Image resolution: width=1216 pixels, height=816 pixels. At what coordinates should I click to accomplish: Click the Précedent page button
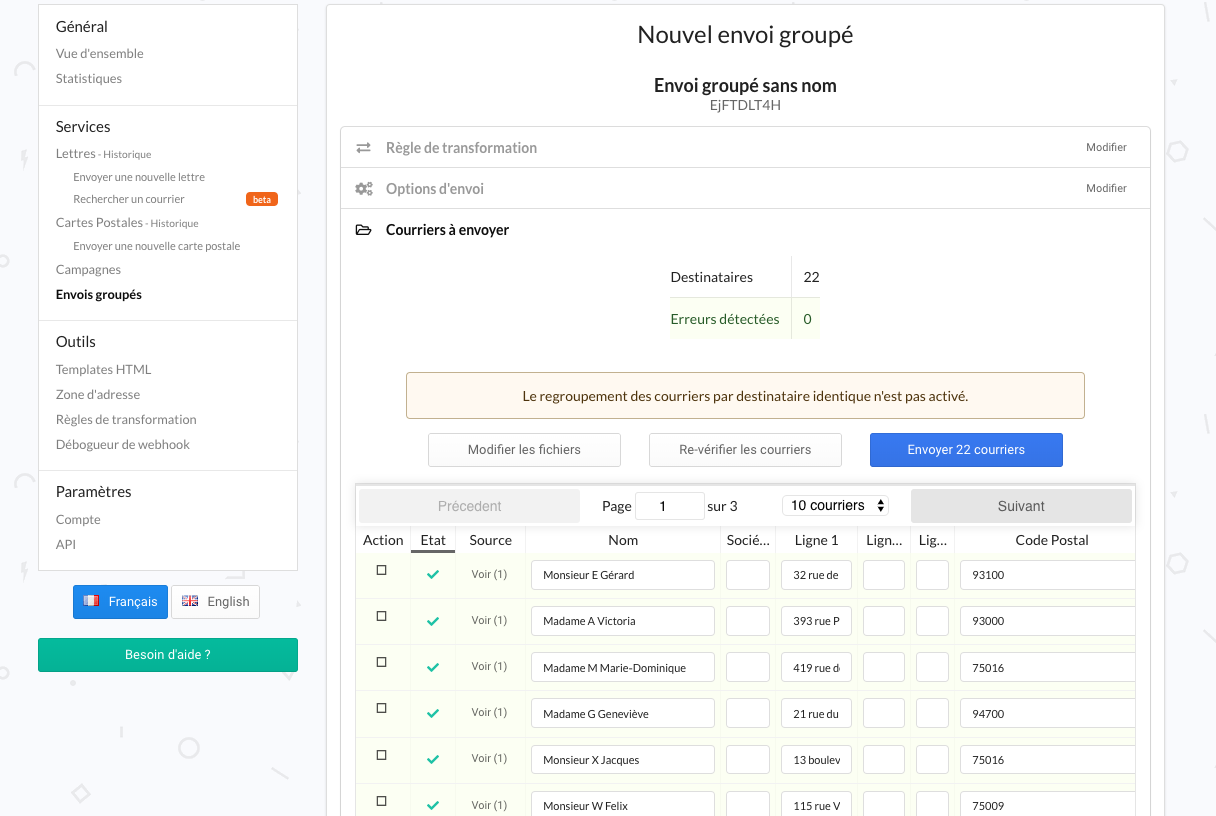tap(469, 506)
